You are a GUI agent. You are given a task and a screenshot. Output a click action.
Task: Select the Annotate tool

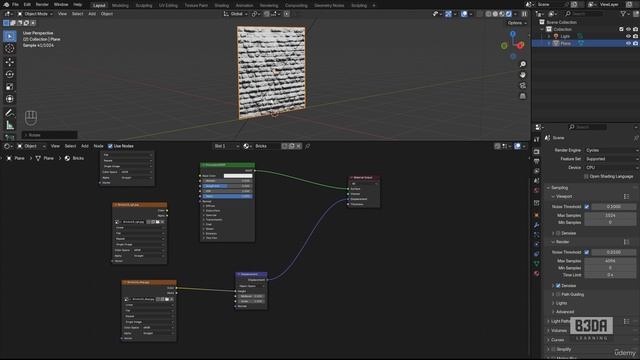10,113
